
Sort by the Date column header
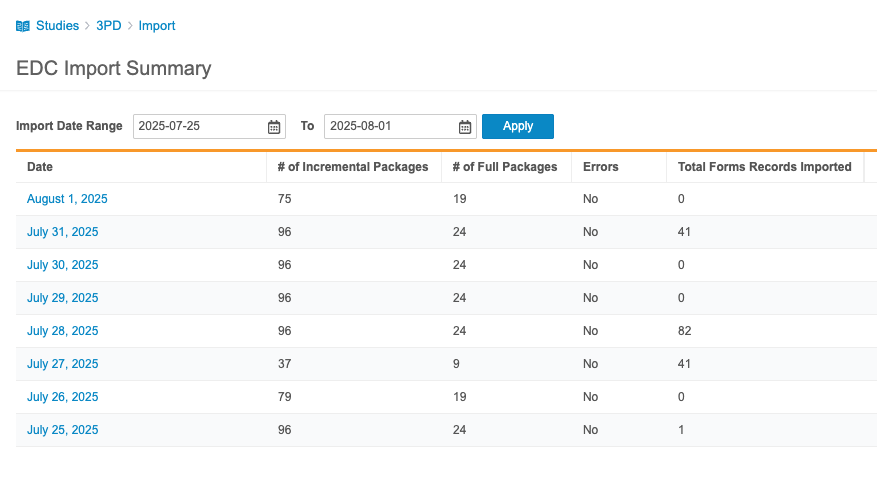pos(40,167)
